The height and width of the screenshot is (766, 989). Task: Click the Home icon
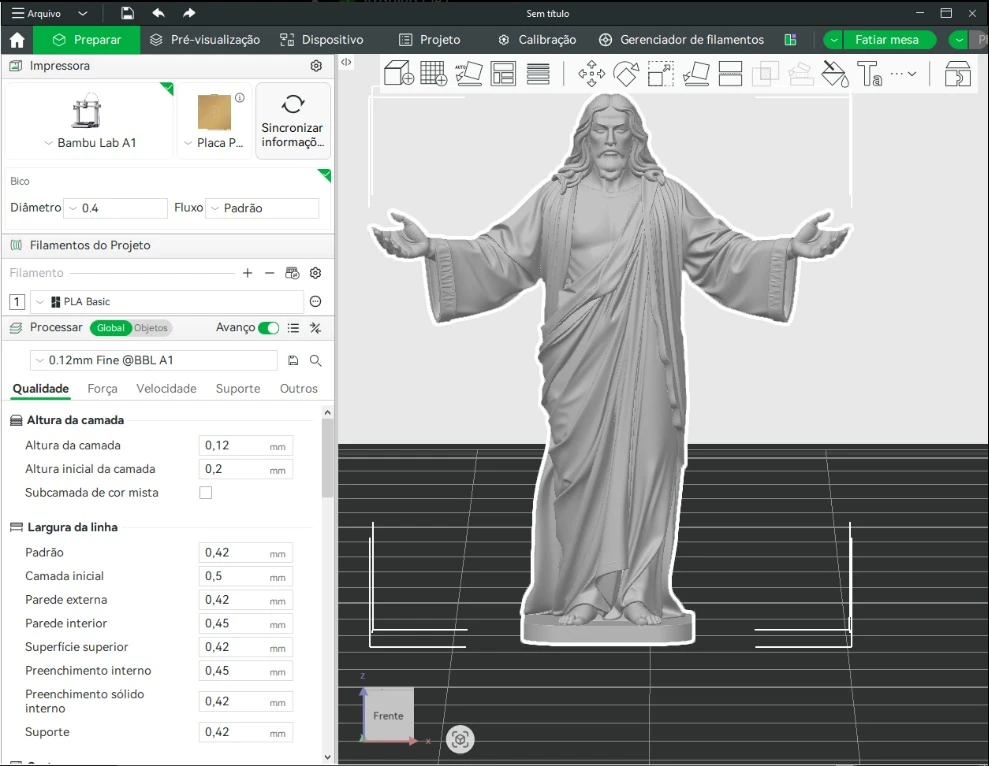tap(17, 40)
